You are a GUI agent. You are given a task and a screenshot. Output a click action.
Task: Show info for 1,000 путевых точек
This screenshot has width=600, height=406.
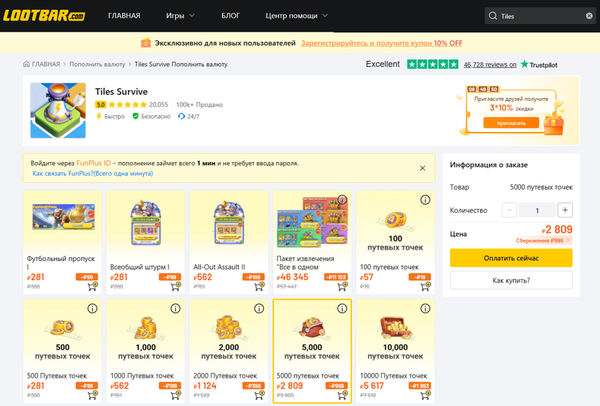click(x=176, y=308)
